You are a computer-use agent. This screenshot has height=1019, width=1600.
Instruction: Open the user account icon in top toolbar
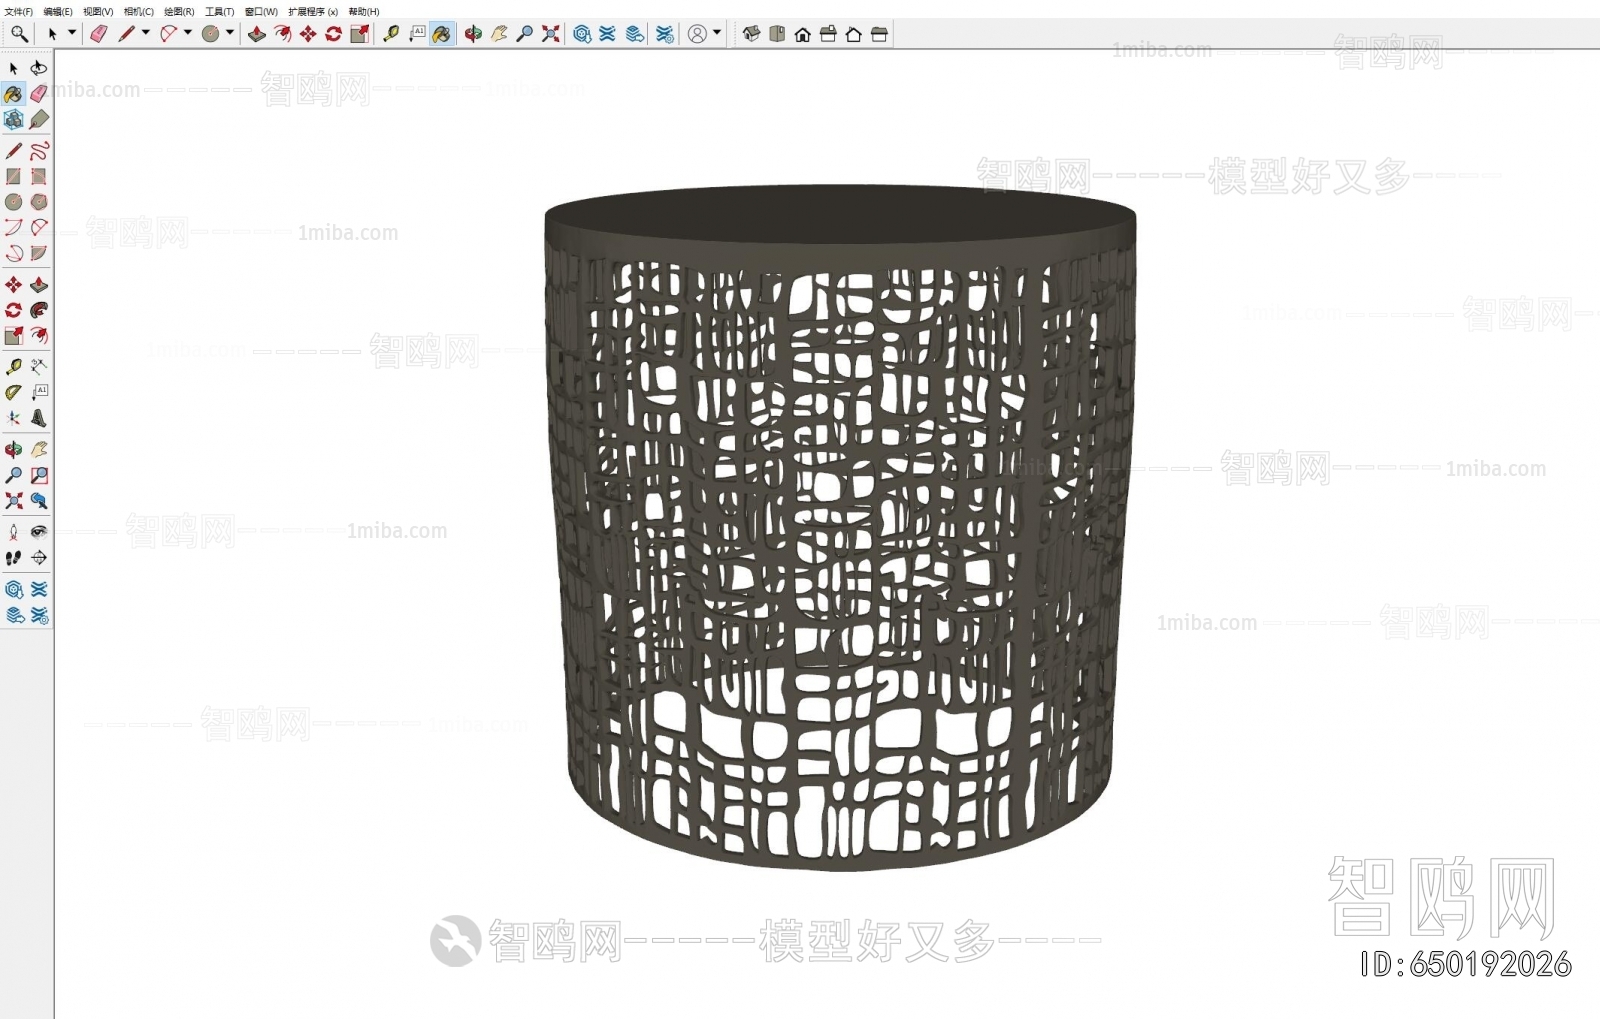[697, 34]
